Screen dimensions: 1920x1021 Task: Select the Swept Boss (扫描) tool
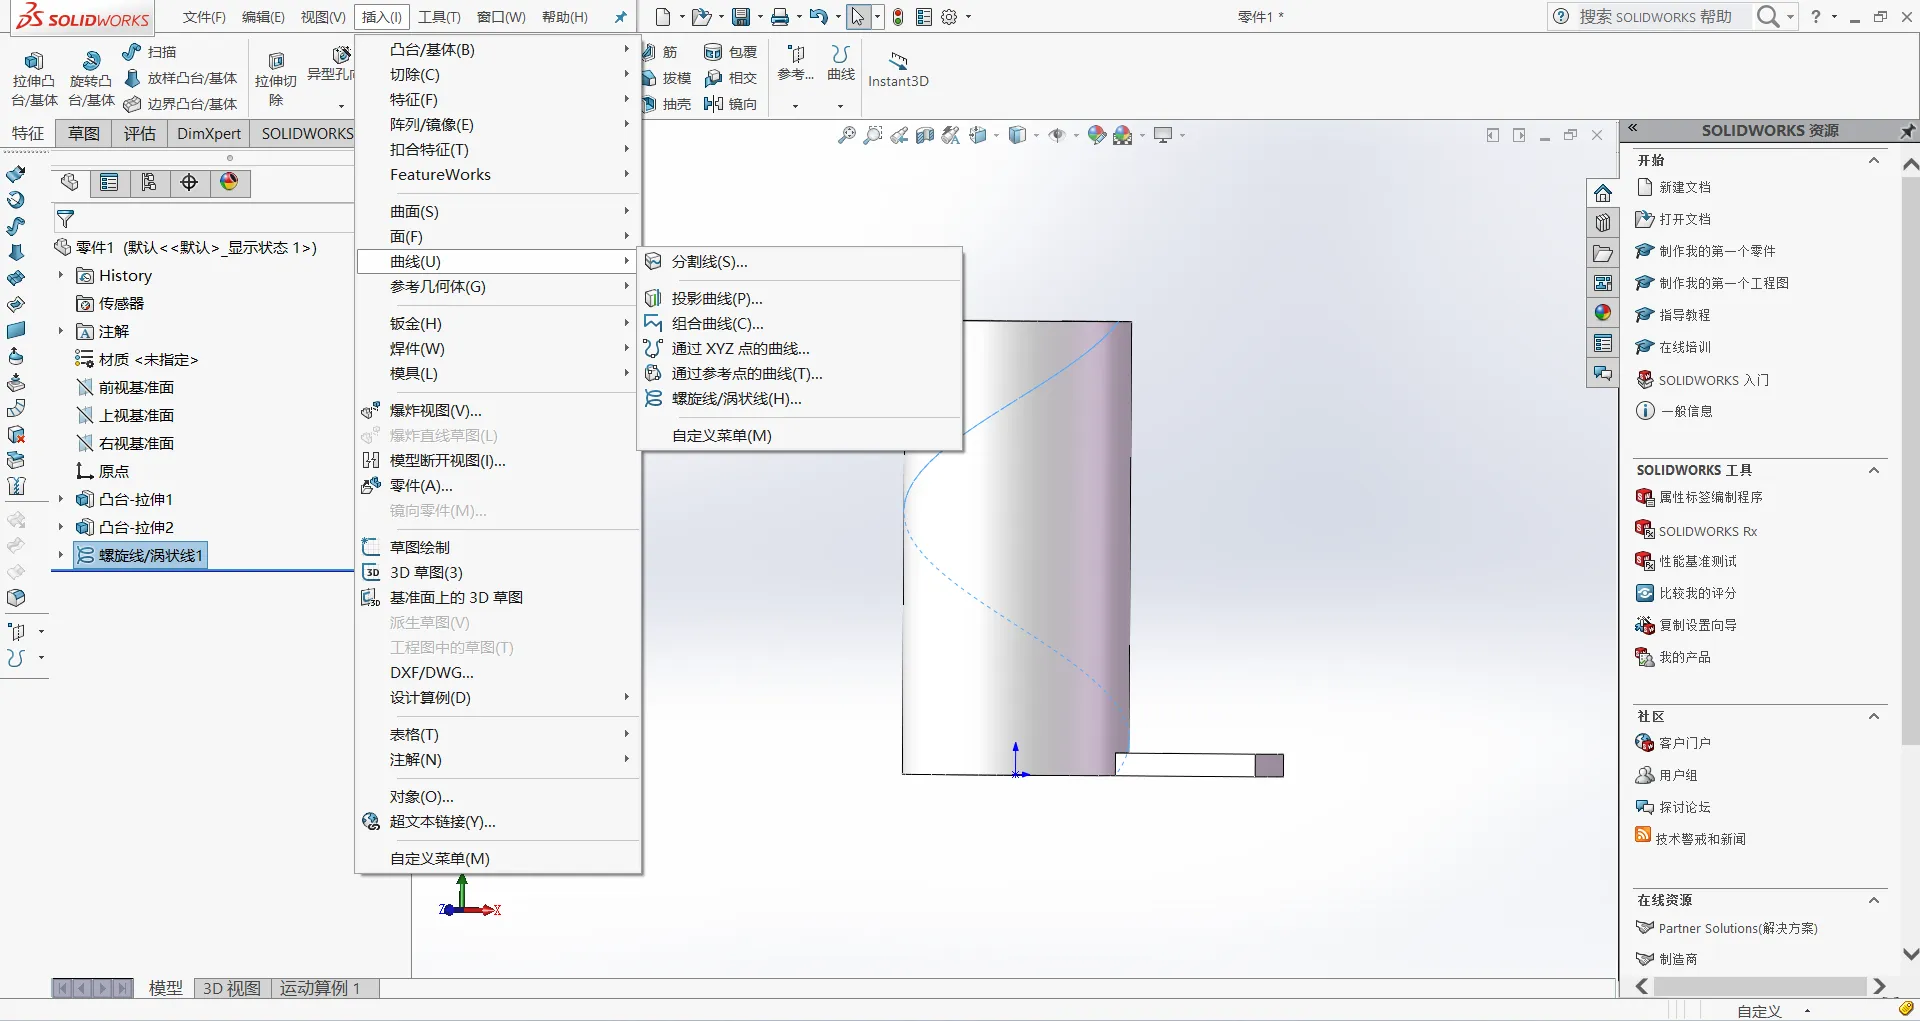[150, 52]
